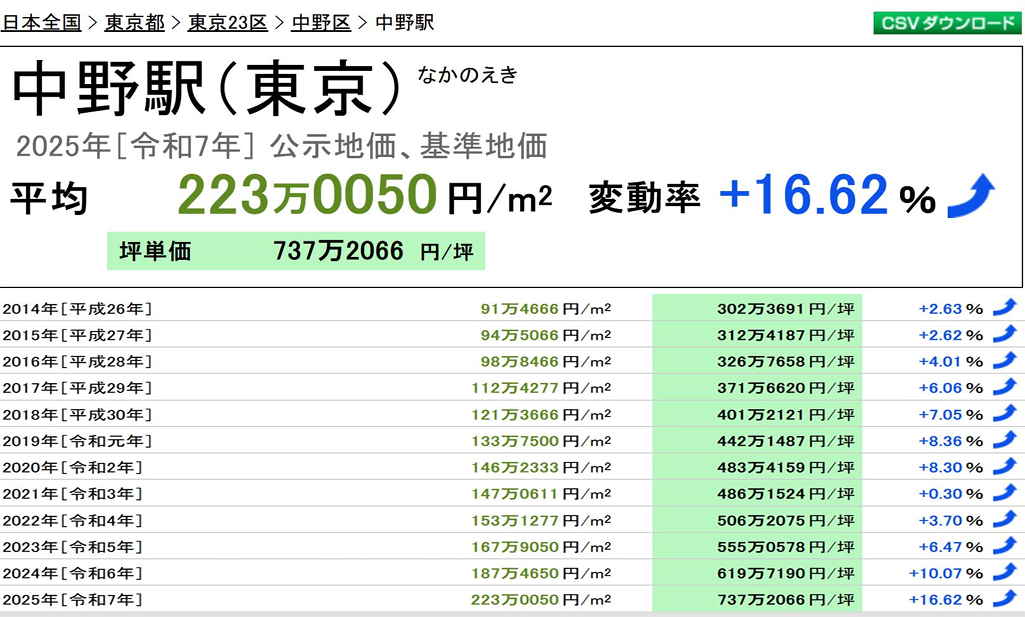1025x617 pixels.
Task: Click the 91万4666 円/m² value
Action: (546, 308)
